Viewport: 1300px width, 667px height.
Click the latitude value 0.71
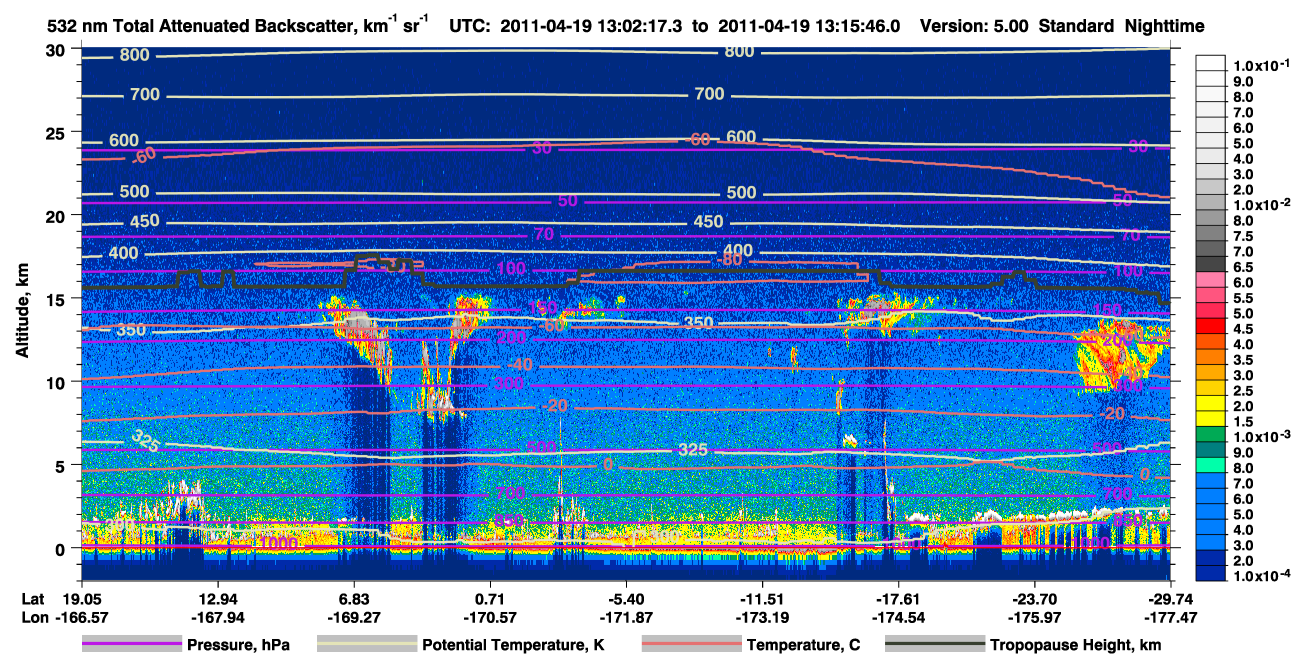click(x=490, y=597)
